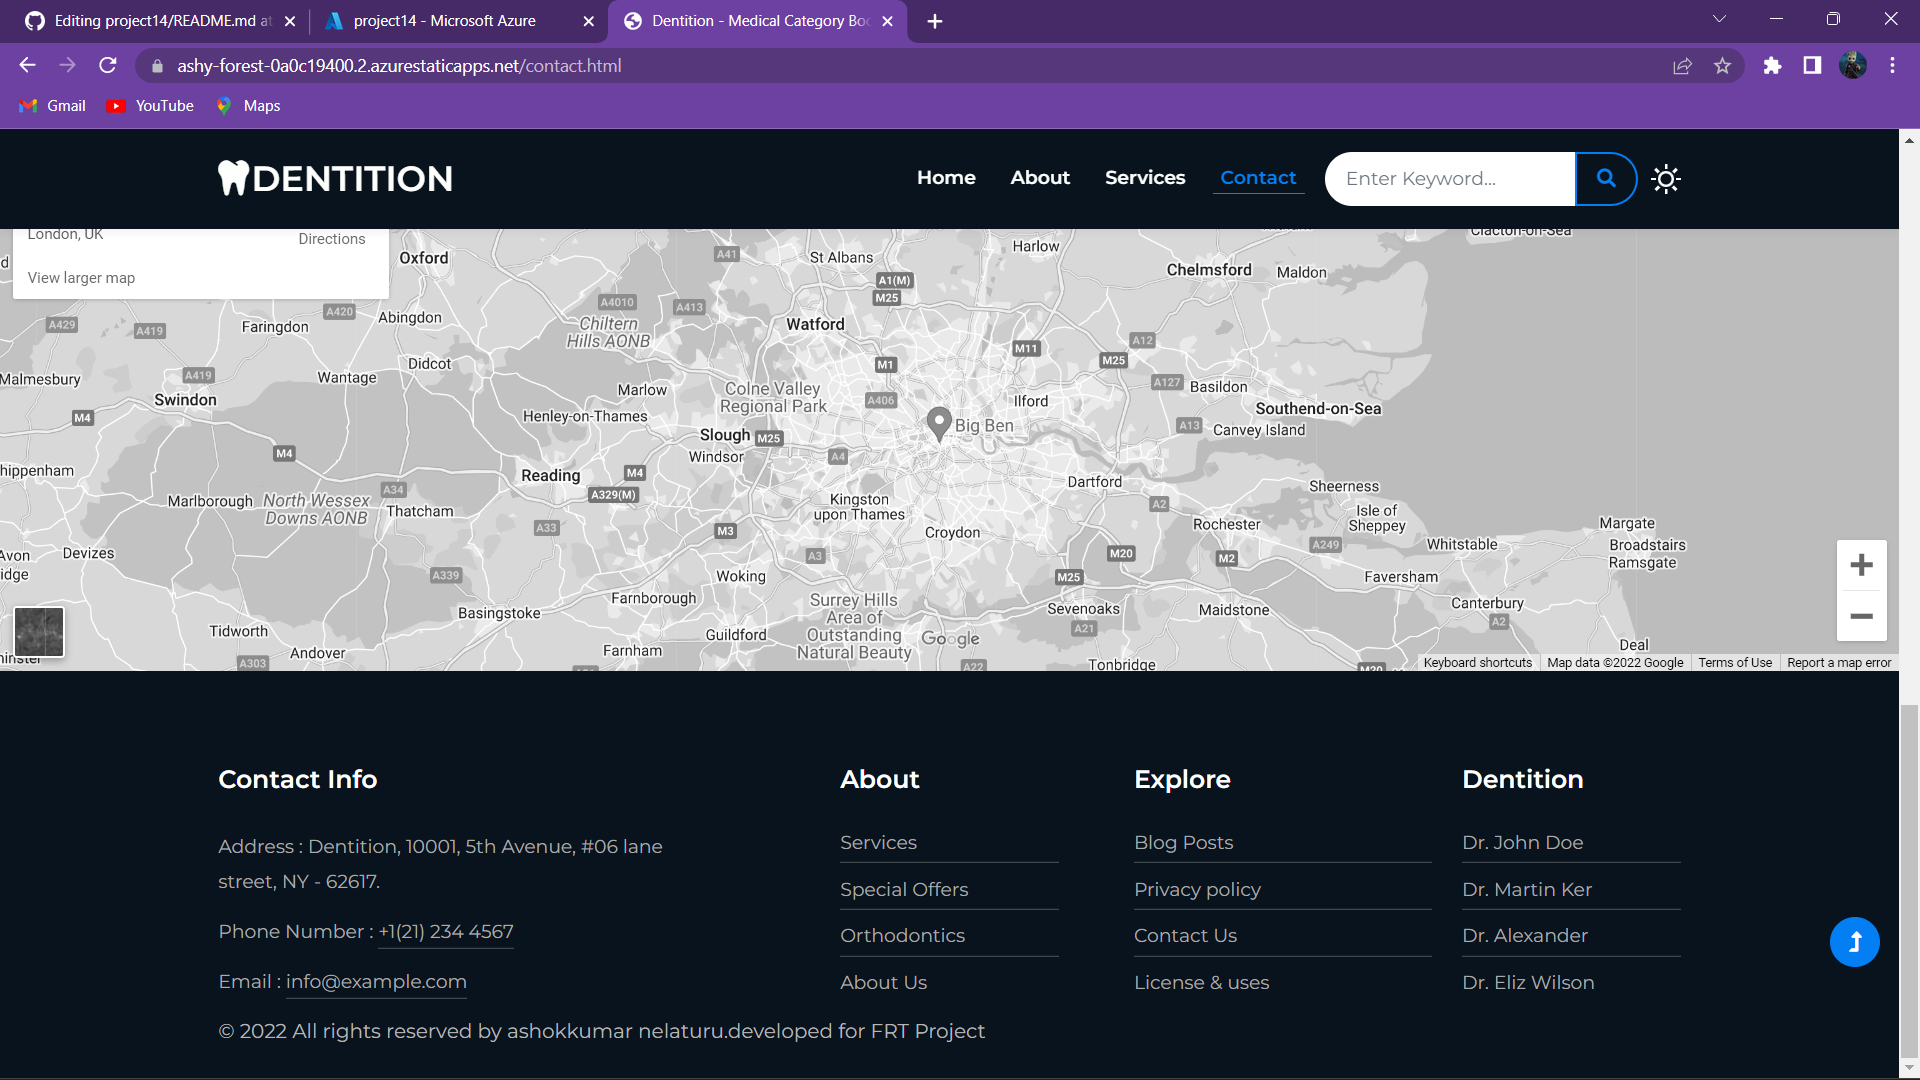Image resolution: width=1920 pixels, height=1080 pixels.
Task: Select Services in the navigation menu
Action: pyautogui.click(x=1145, y=177)
